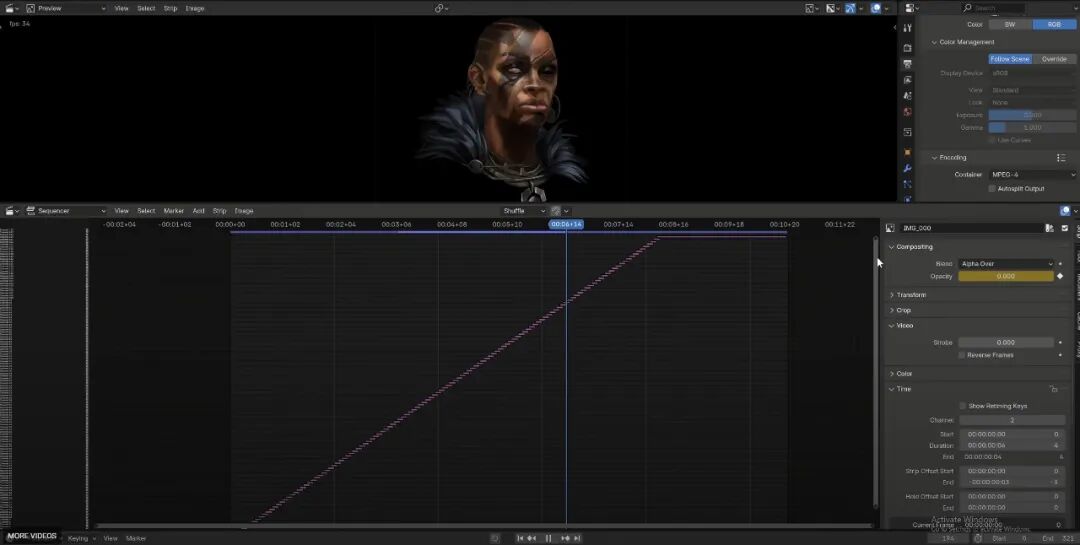Click the Preview editor type icon
This screenshot has width=1080, height=545.
12,8
